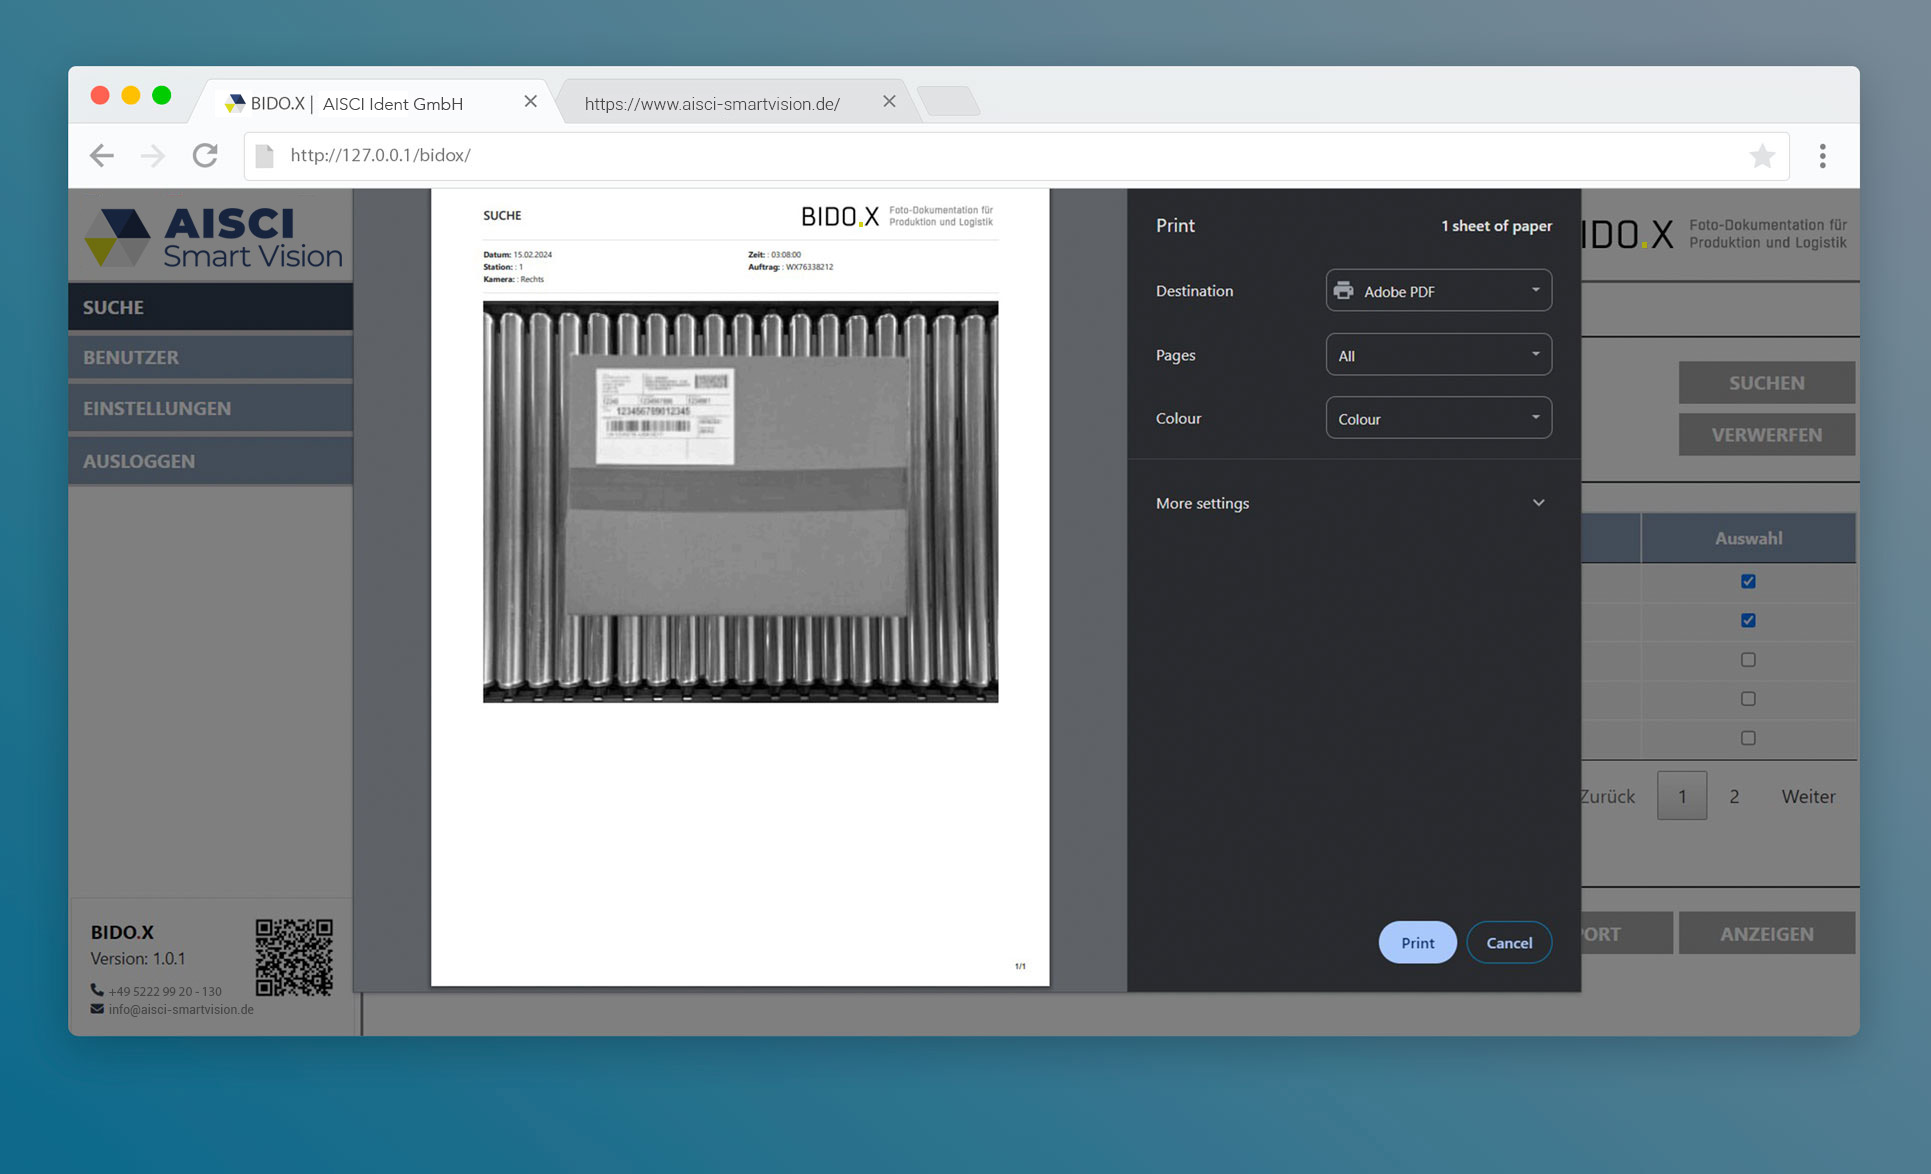1931x1174 pixels.
Task: Click the QR code in sidebar footer
Action: point(293,957)
